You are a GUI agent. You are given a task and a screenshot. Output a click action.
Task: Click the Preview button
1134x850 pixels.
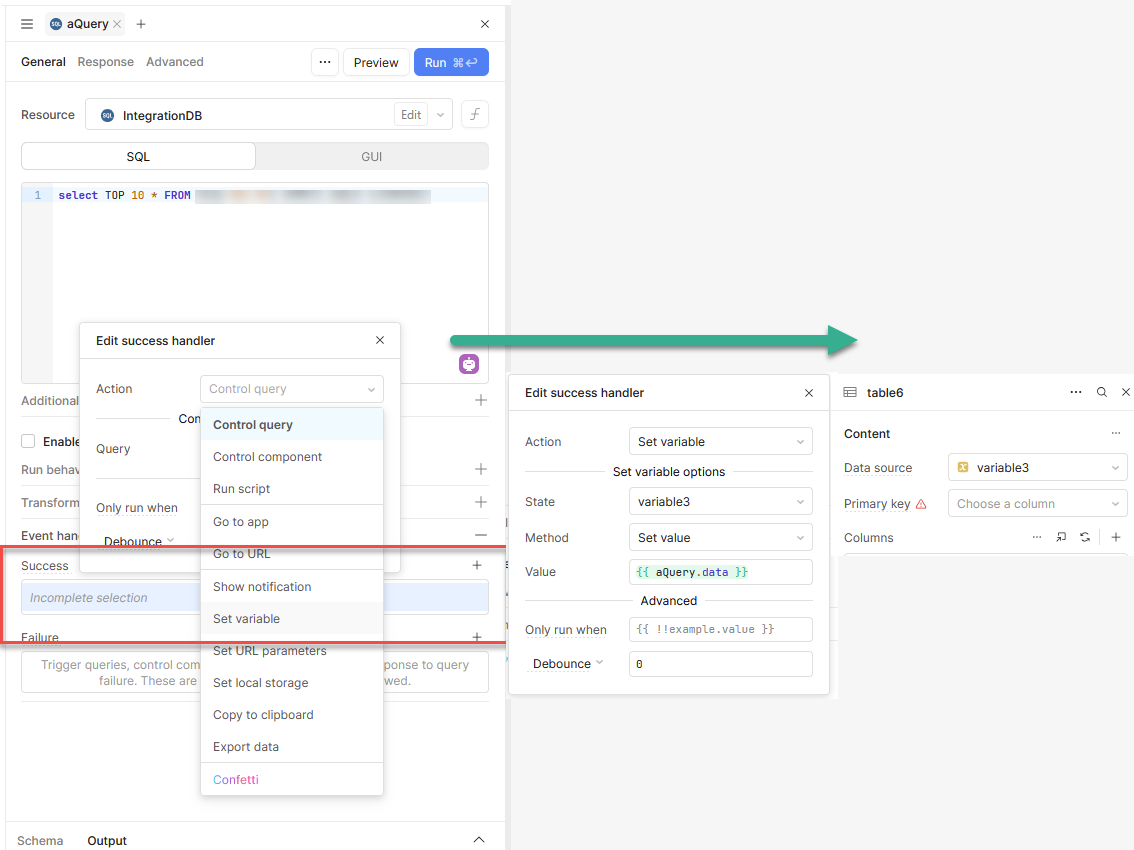(375, 62)
